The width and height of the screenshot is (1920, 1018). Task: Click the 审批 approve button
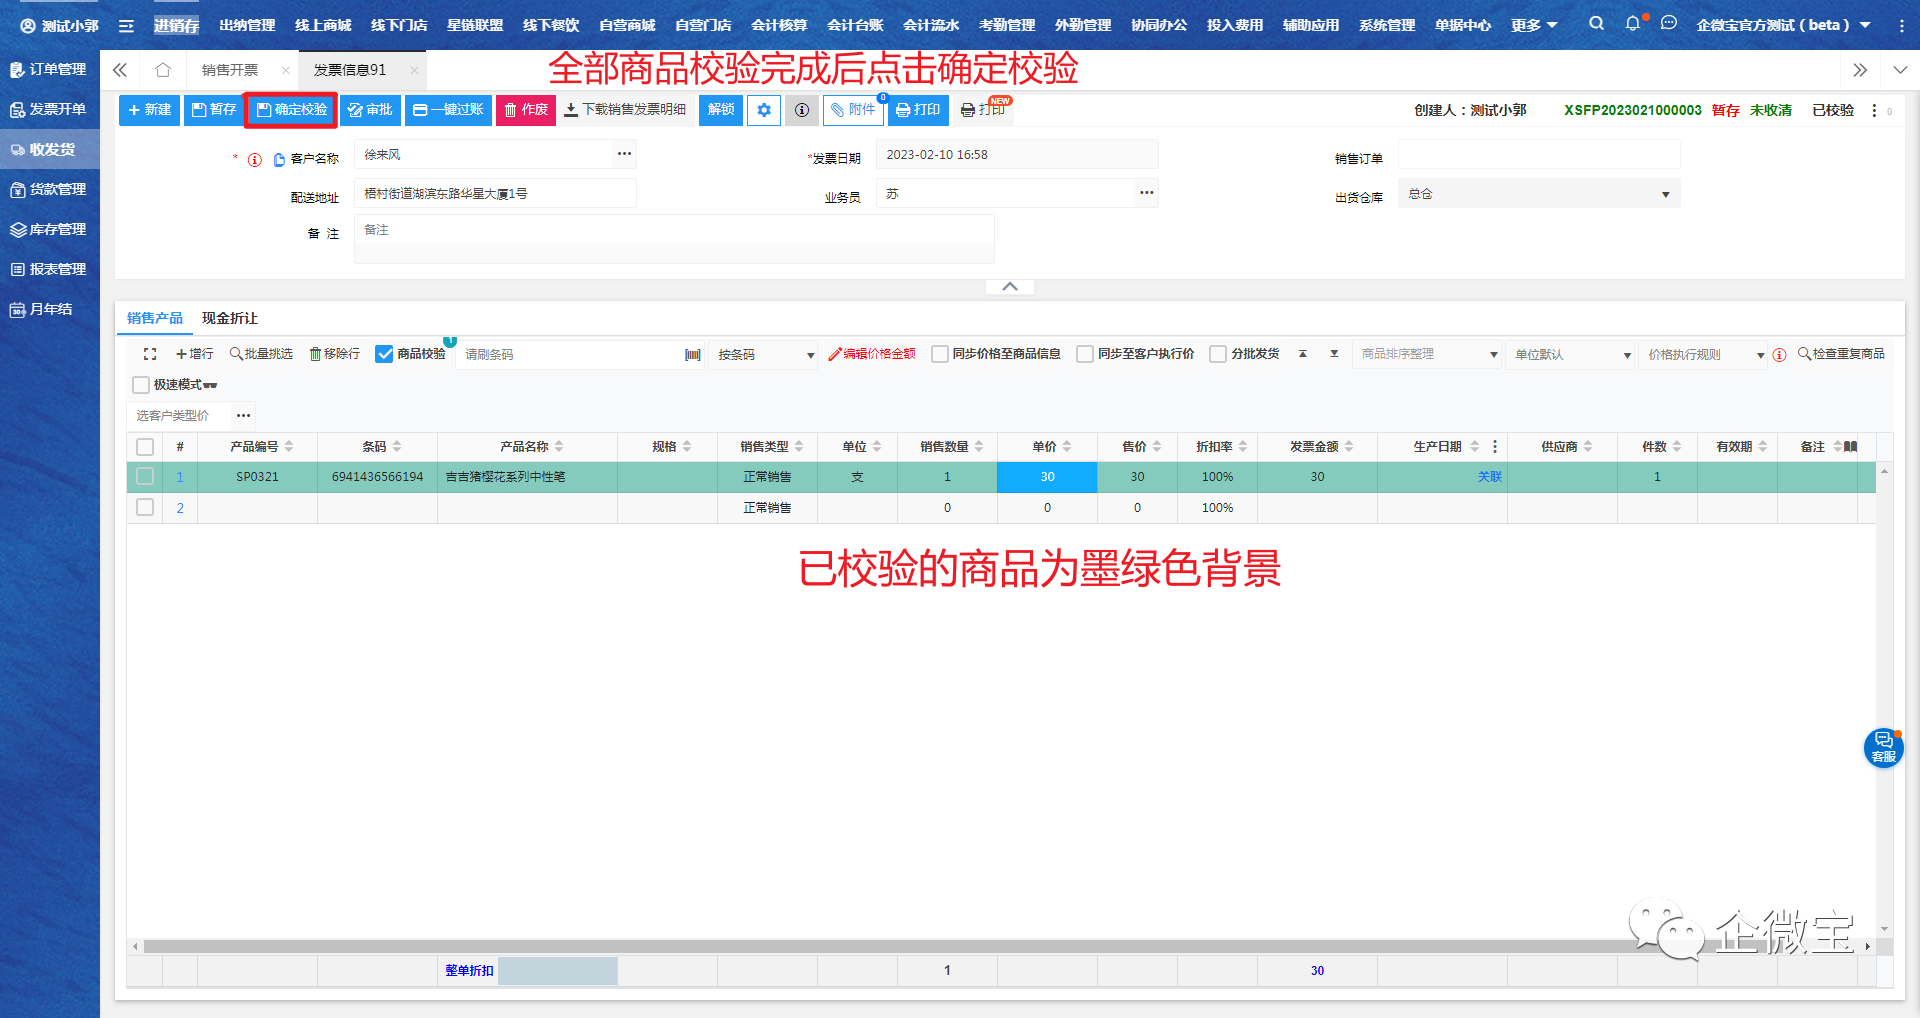[370, 110]
